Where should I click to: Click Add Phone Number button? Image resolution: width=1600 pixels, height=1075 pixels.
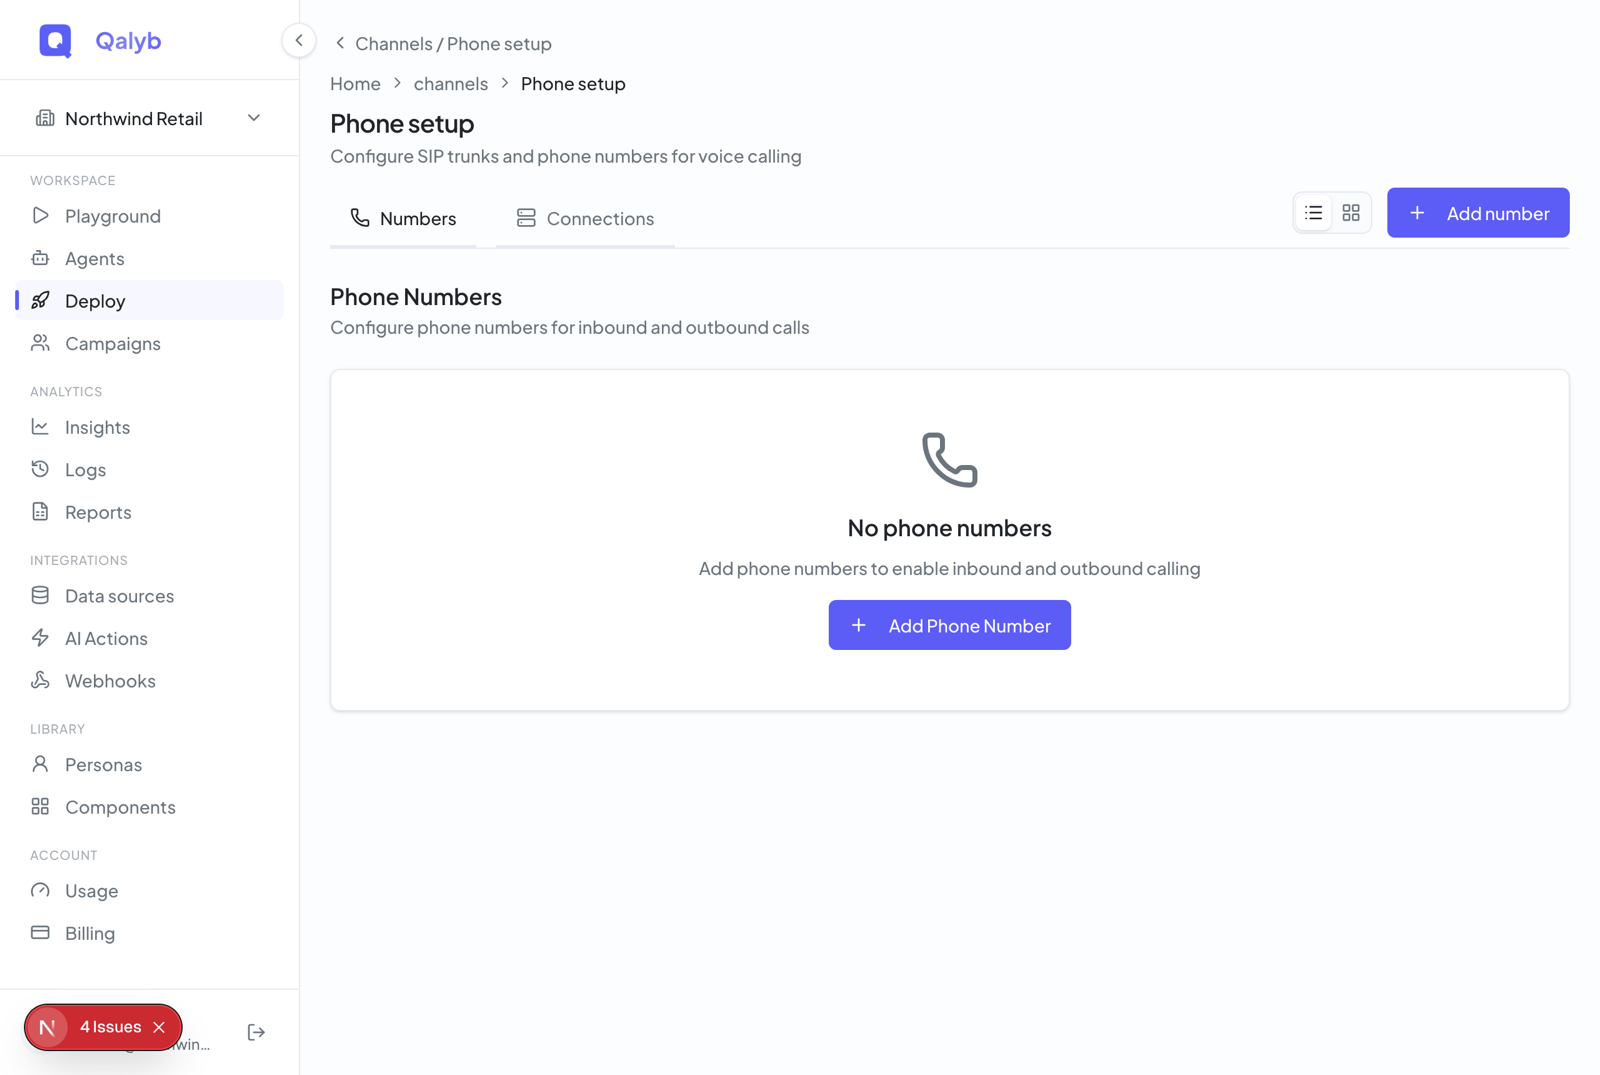(x=949, y=625)
